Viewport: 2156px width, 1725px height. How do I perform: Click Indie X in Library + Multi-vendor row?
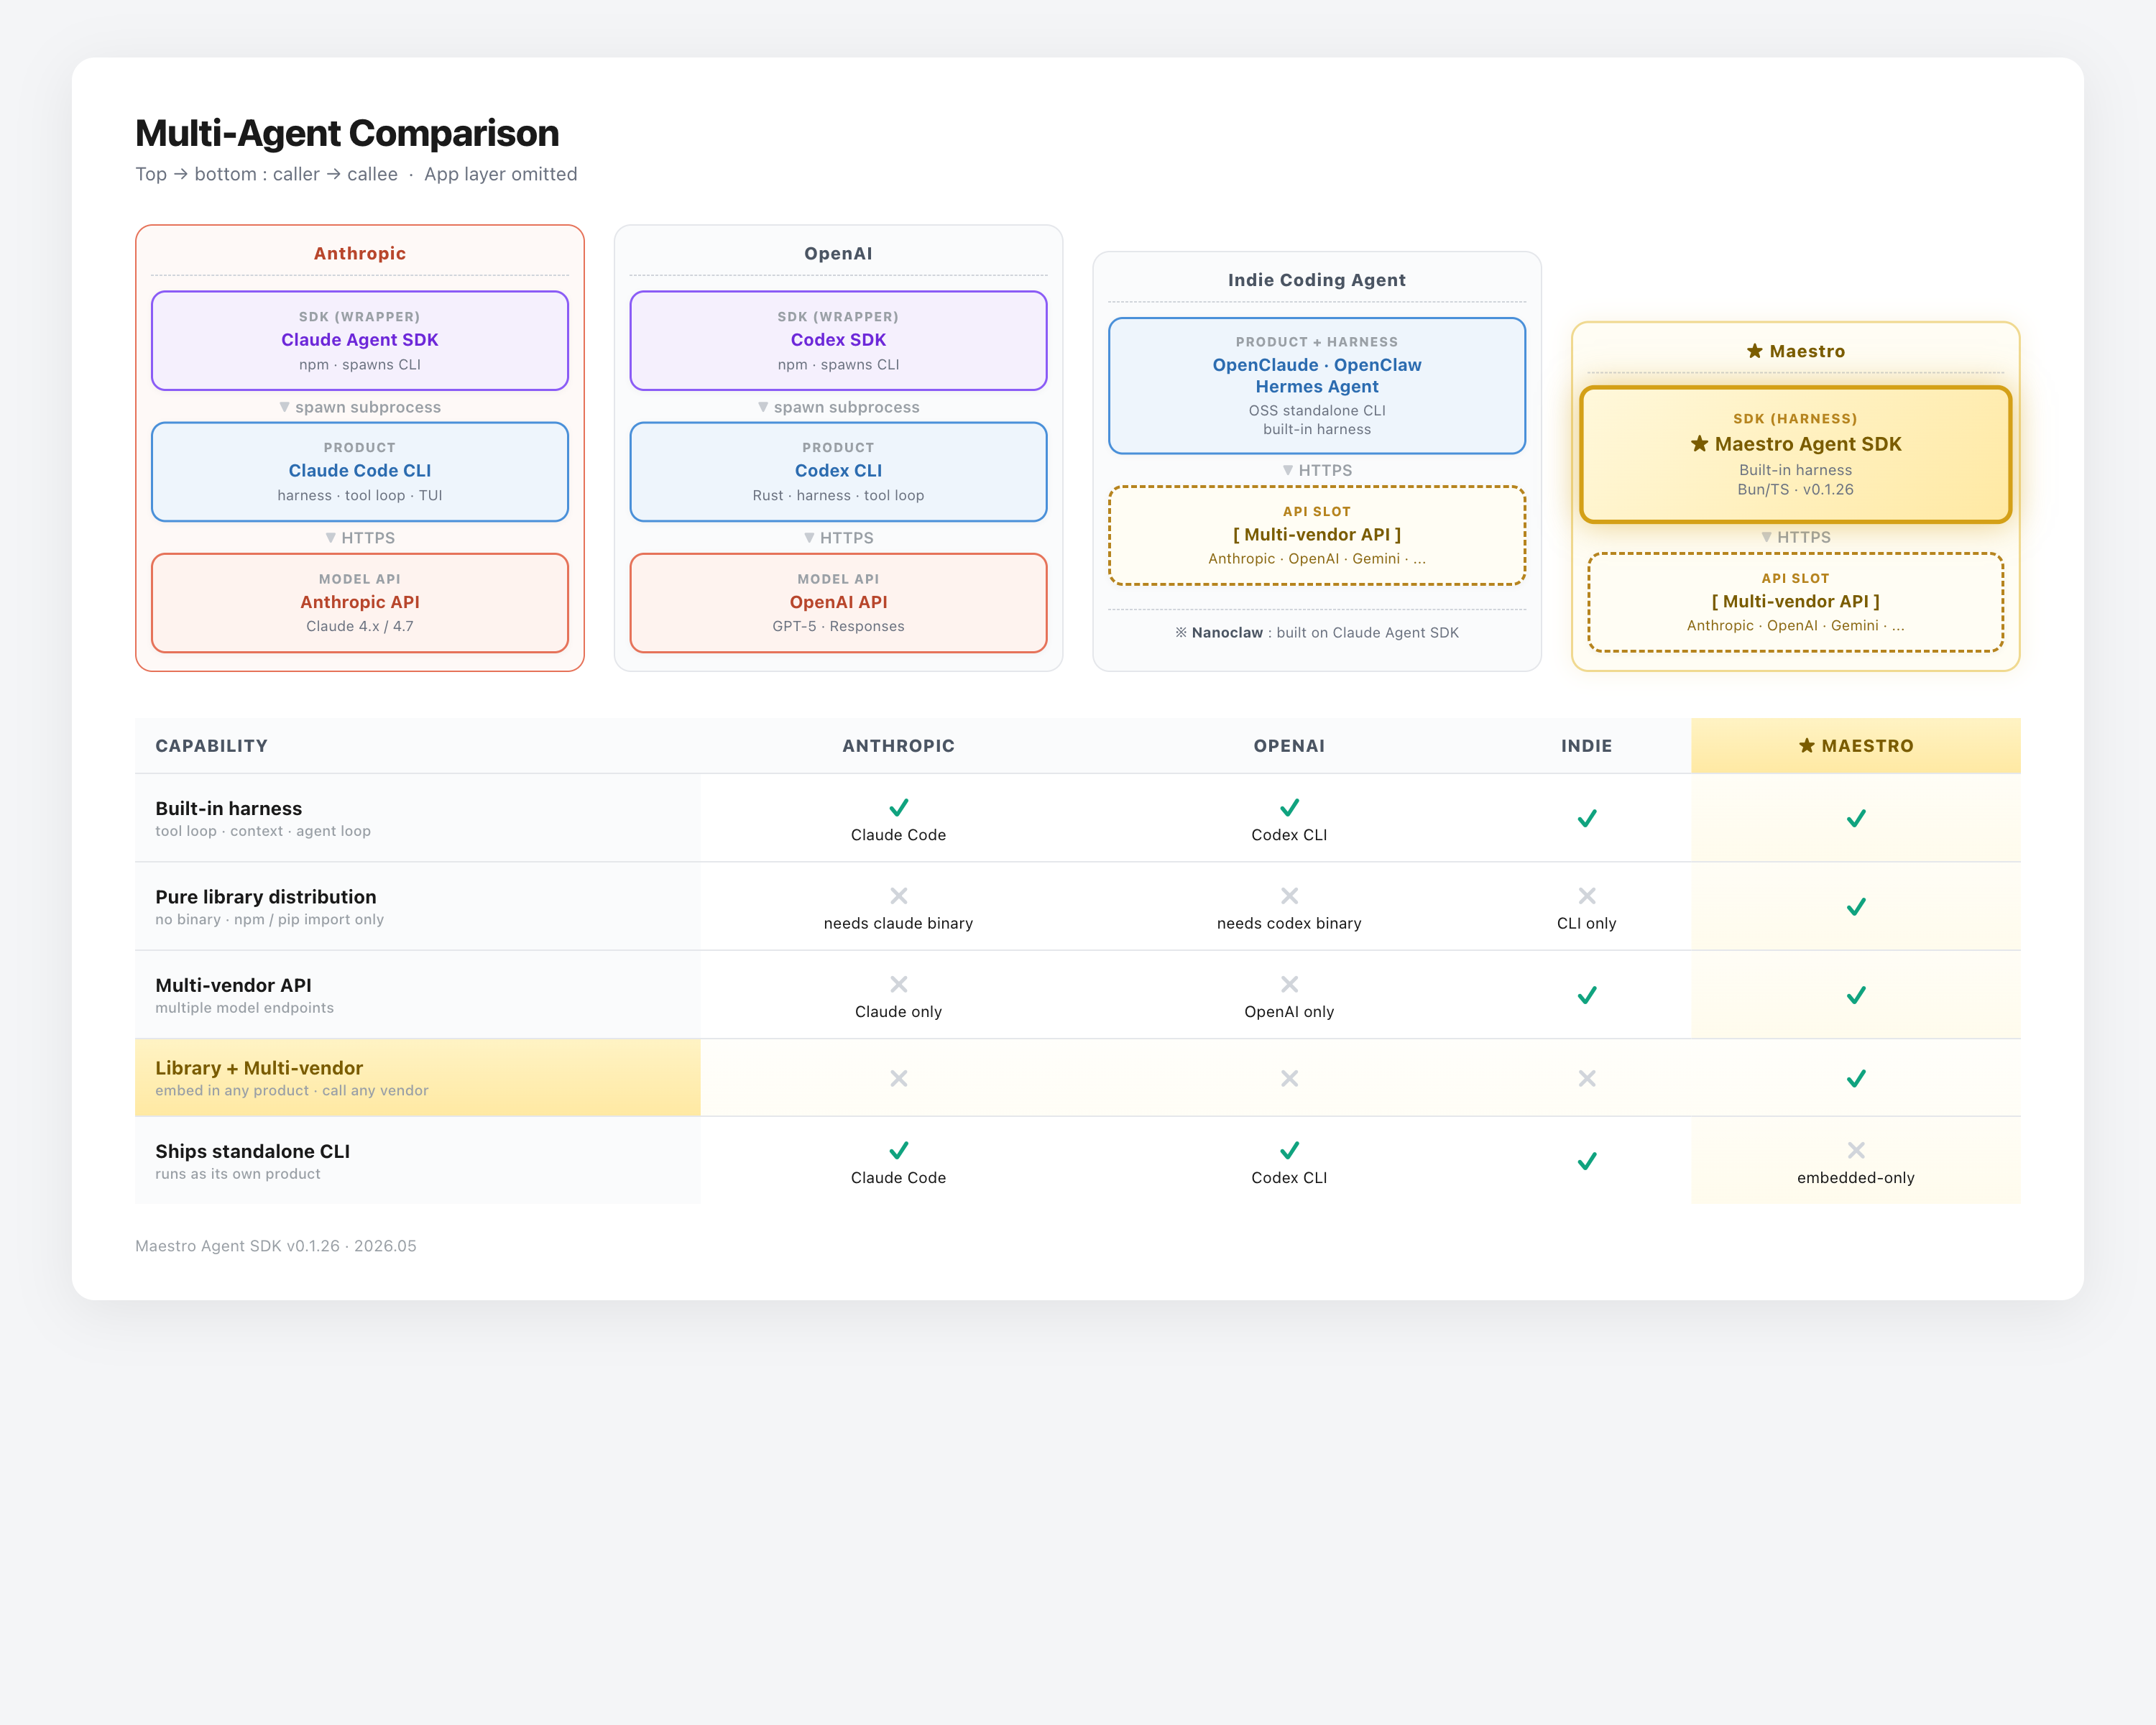(1587, 1078)
